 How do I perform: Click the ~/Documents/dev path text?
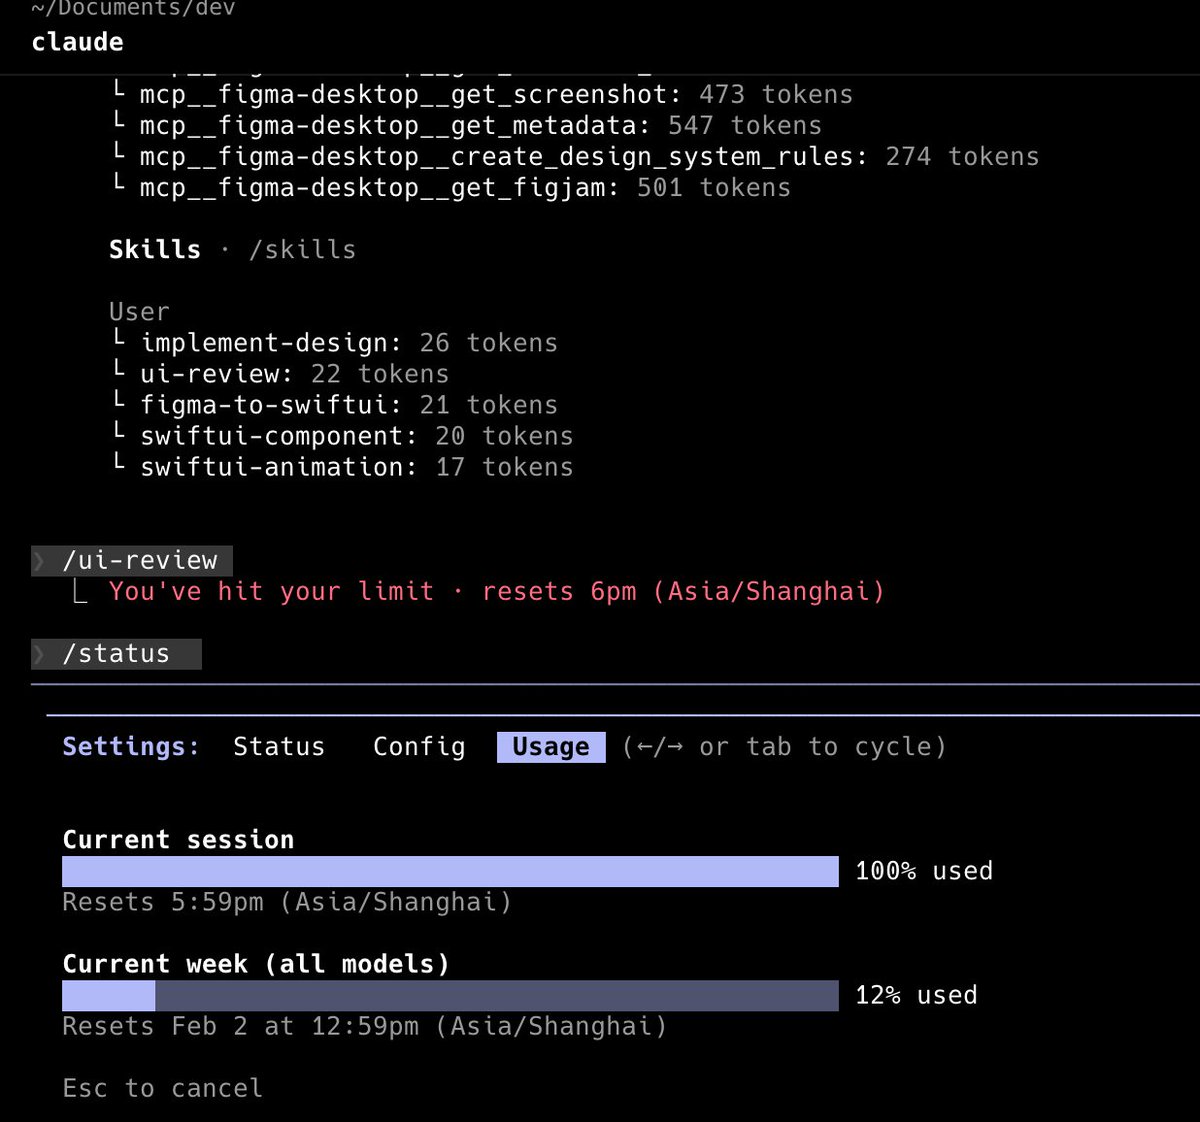[x=133, y=8]
